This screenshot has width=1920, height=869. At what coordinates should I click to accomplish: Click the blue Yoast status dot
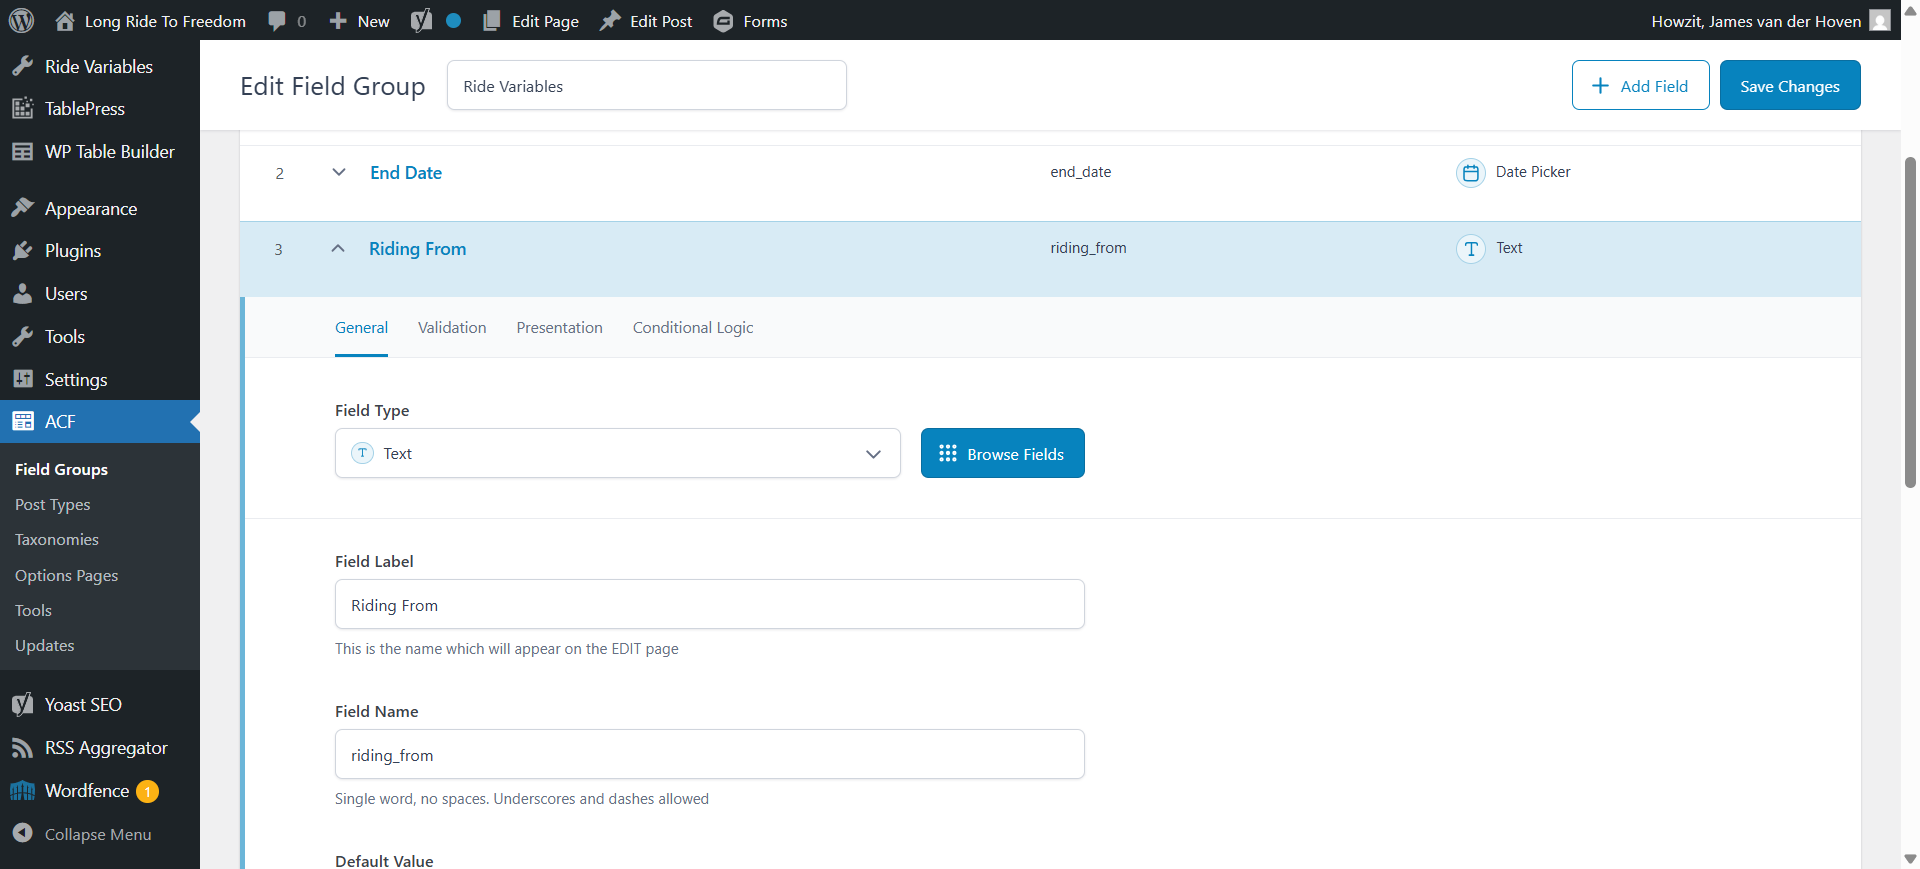(453, 20)
